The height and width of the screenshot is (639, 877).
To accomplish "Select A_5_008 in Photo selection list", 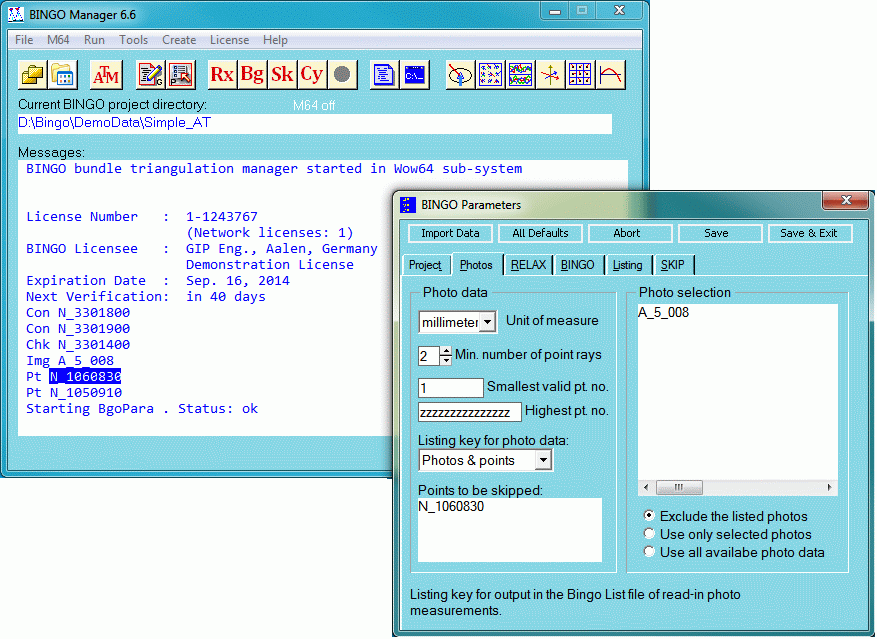I will click(x=664, y=312).
